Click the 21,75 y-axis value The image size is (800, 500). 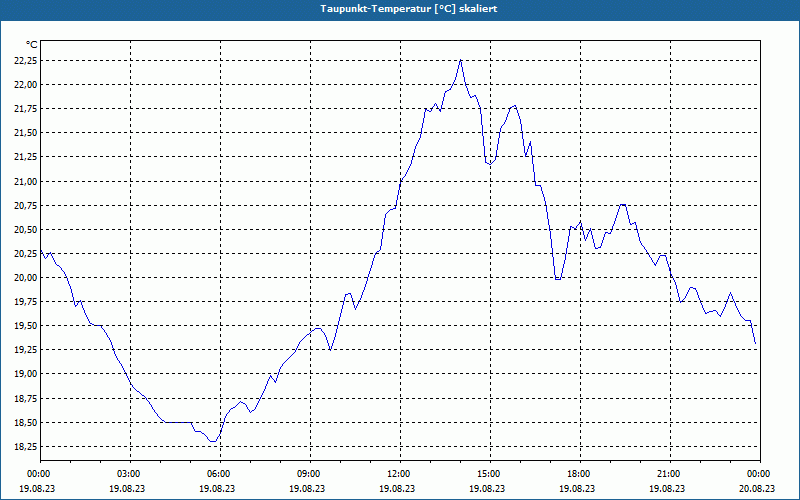(25, 109)
